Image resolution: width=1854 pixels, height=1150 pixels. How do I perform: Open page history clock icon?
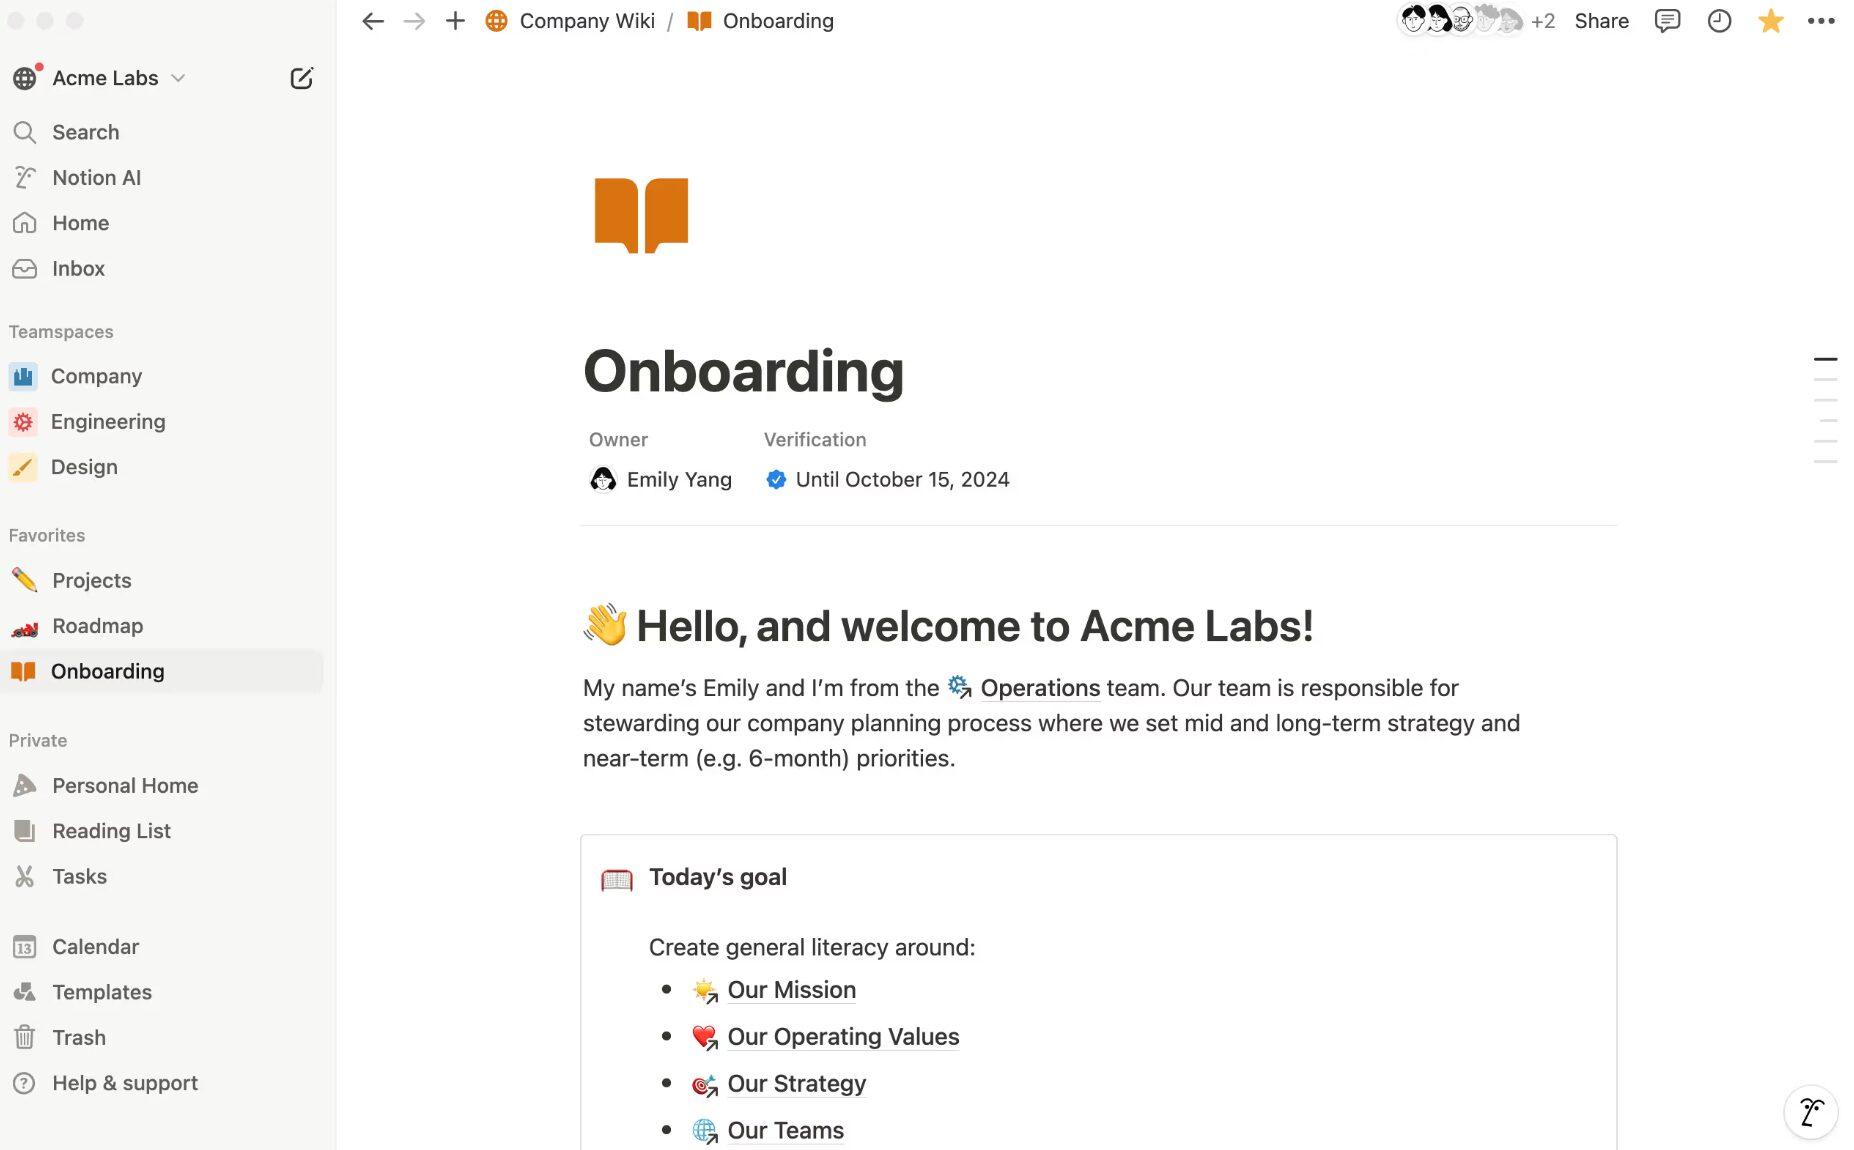click(1719, 21)
